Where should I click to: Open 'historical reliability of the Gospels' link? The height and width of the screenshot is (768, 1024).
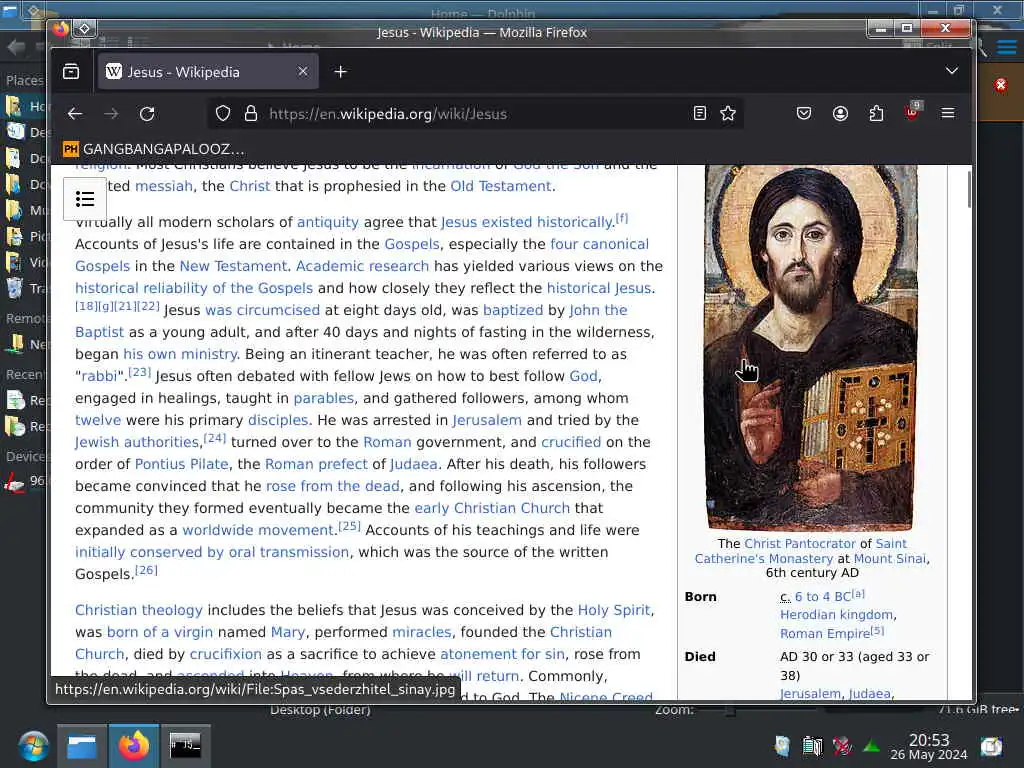coord(194,288)
